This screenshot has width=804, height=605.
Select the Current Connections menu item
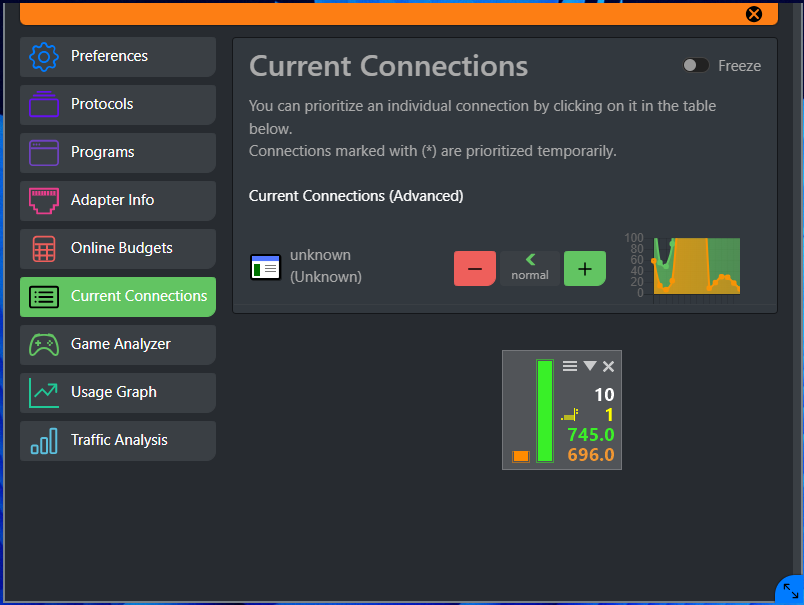click(x=139, y=297)
